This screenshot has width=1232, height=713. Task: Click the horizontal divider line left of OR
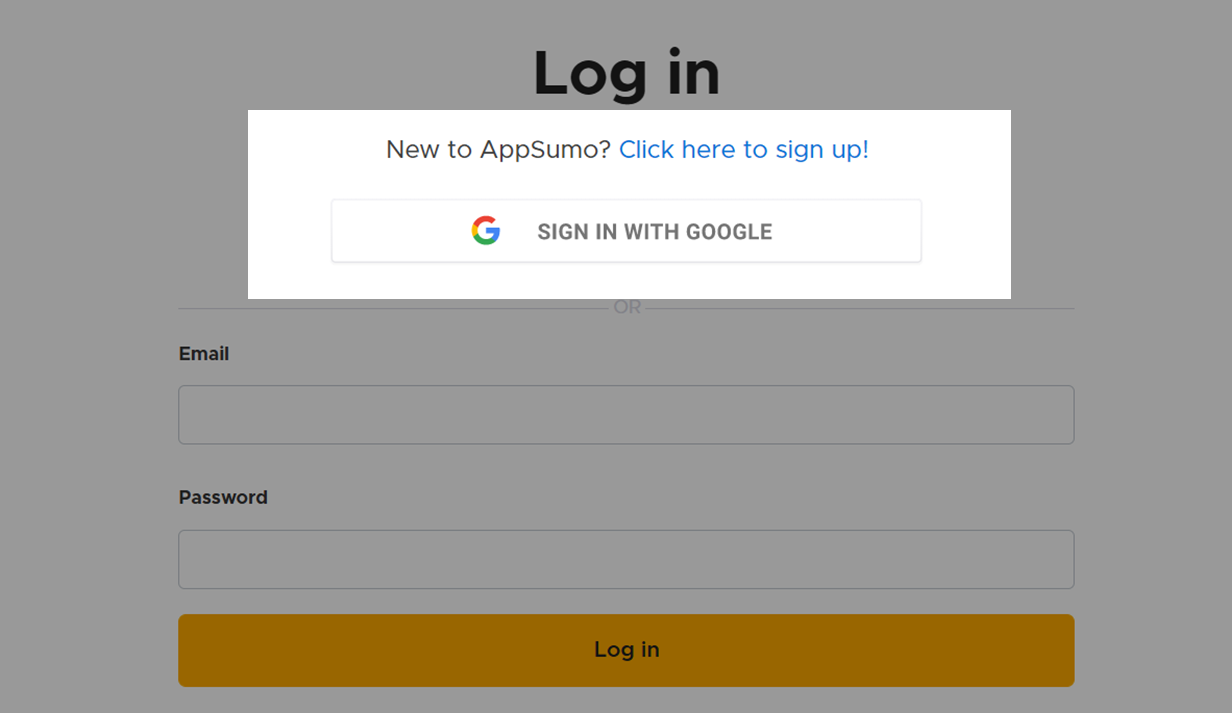[393, 308]
